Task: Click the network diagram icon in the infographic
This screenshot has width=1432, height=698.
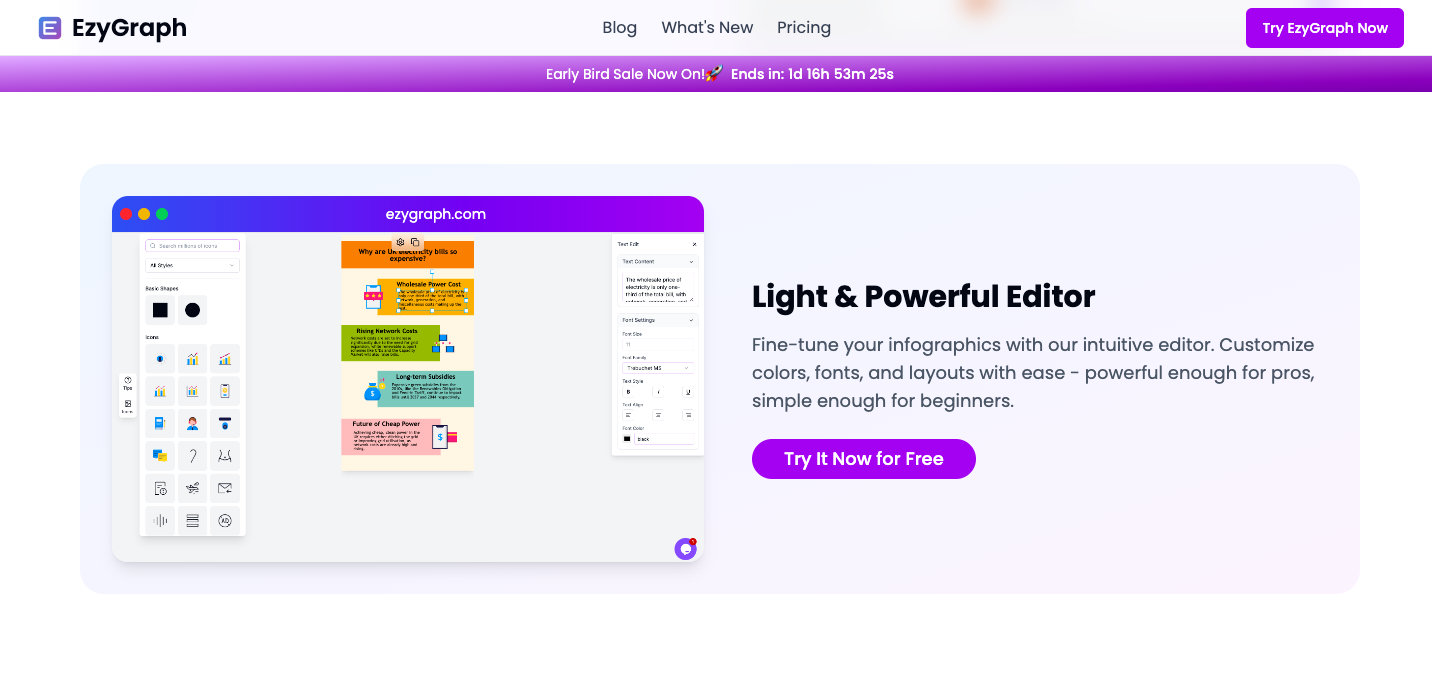Action: coord(444,344)
